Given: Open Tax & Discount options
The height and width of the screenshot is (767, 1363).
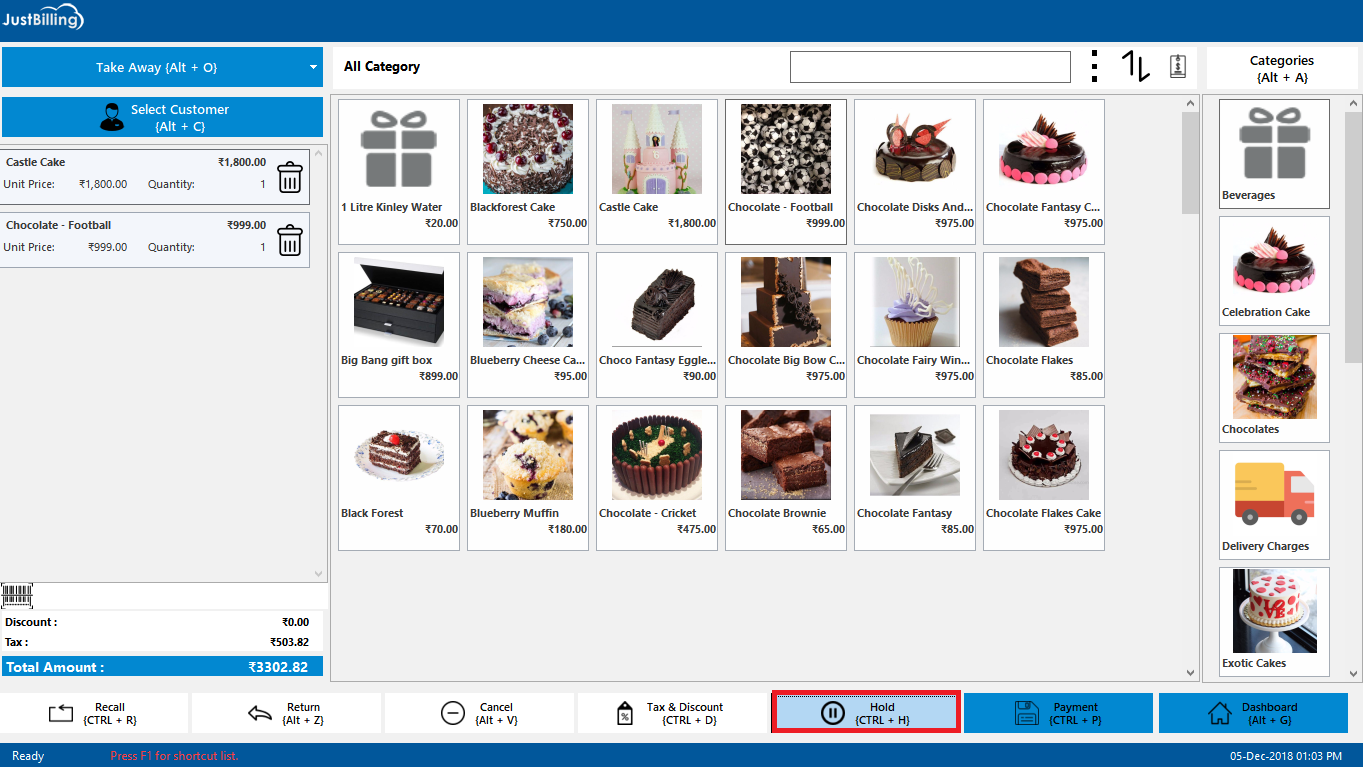Looking at the screenshot, I should pos(672,713).
